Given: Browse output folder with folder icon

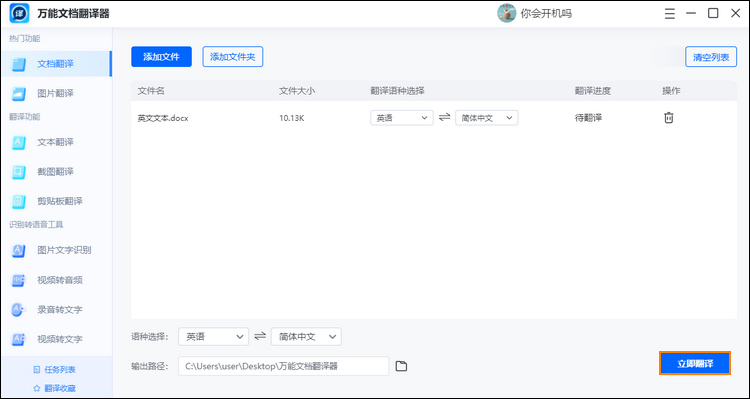Looking at the screenshot, I should click(401, 366).
